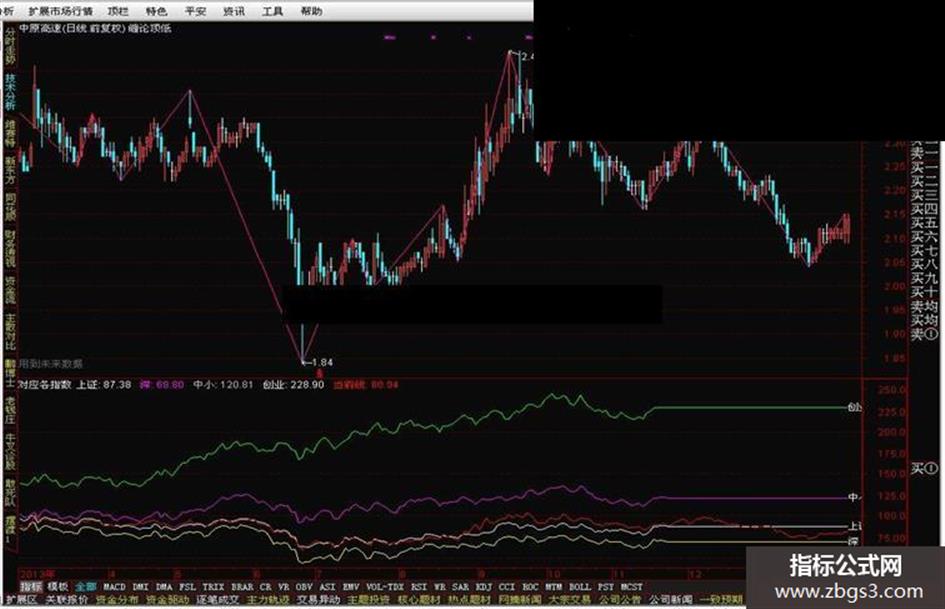945x609 pixels.
Task: Apply the FSL indicator
Action: (x=187, y=587)
